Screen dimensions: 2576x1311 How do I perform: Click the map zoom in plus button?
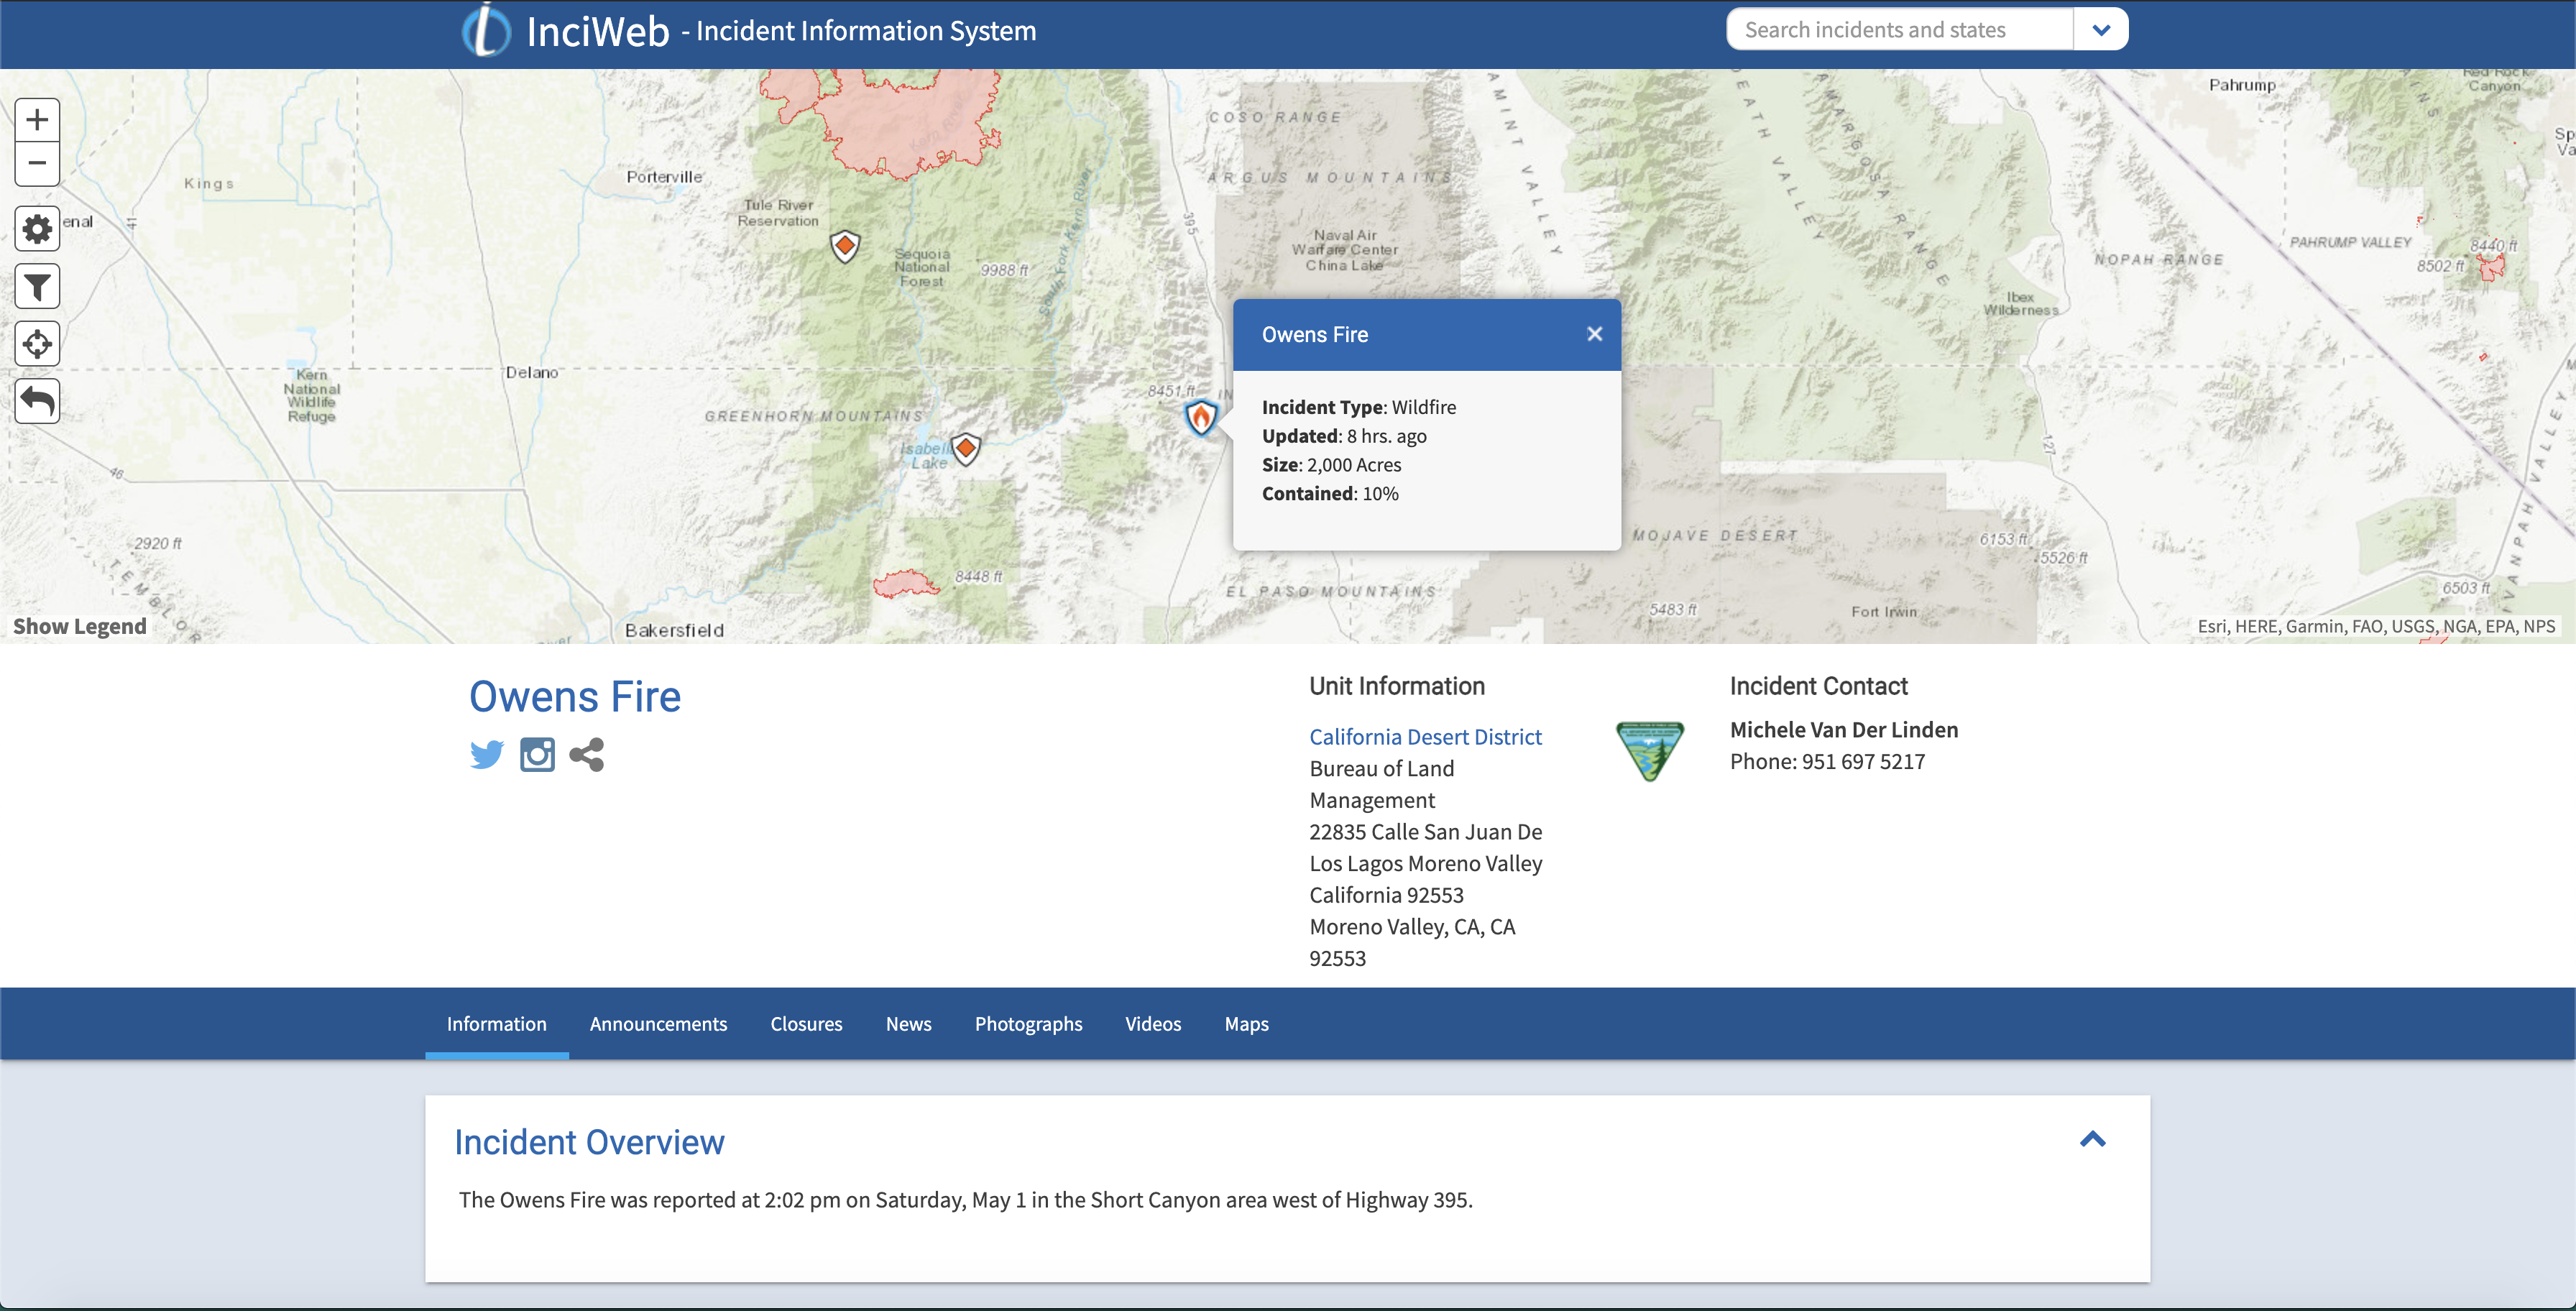click(x=37, y=120)
